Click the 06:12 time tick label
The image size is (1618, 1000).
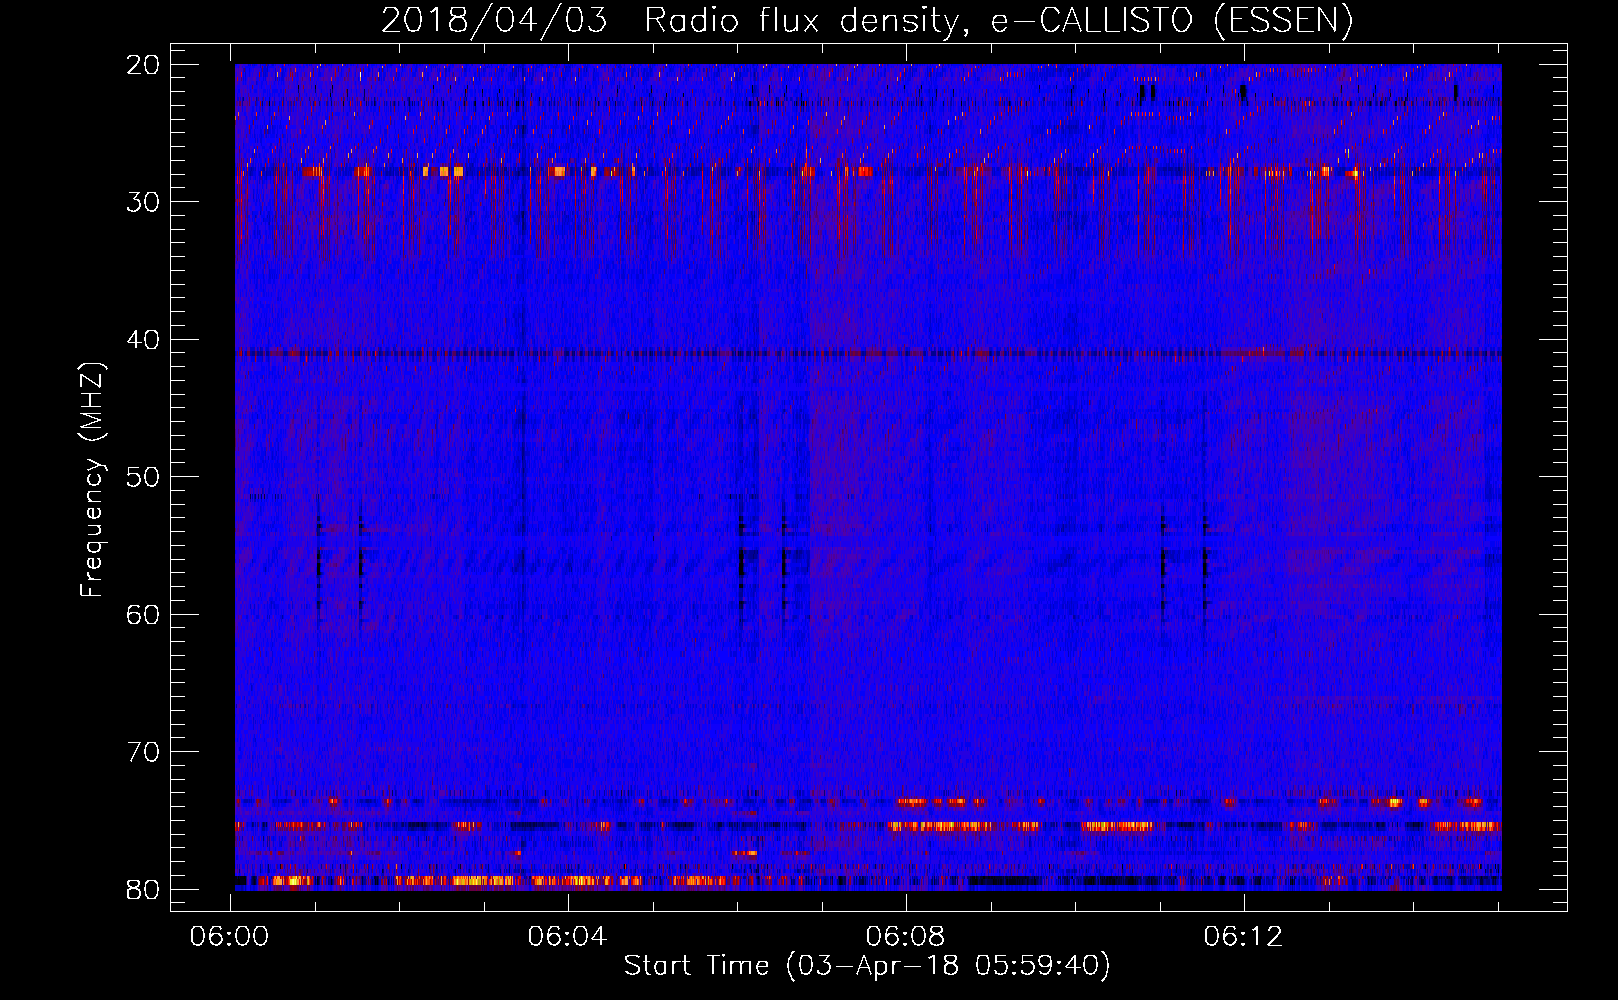coord(1244,937)
